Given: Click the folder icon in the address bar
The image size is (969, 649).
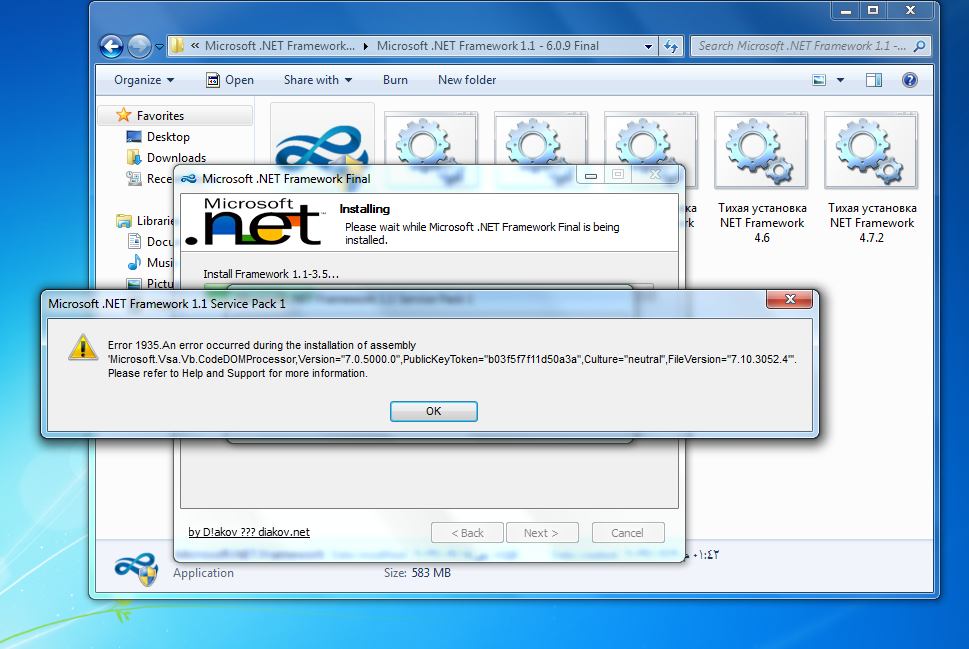Looking at the screenshot, I should (177, 46).
